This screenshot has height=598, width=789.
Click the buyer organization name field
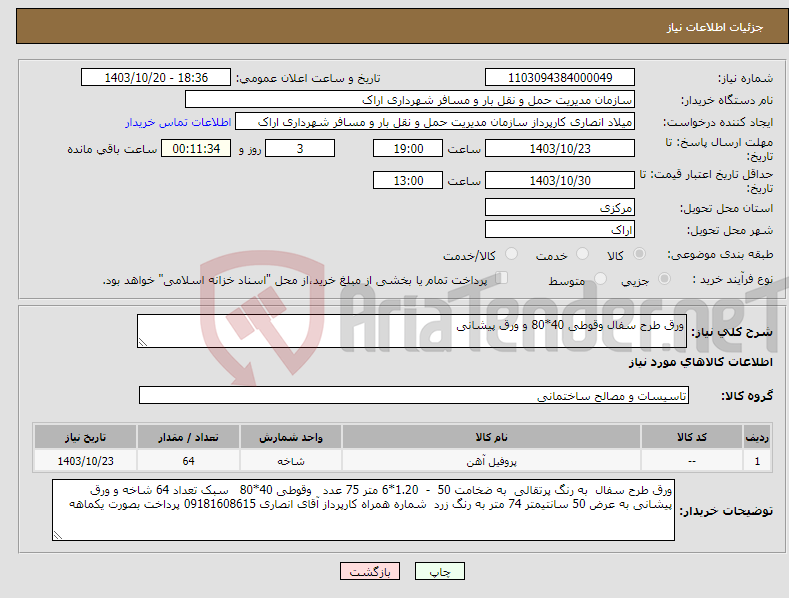tap(410, 100)
